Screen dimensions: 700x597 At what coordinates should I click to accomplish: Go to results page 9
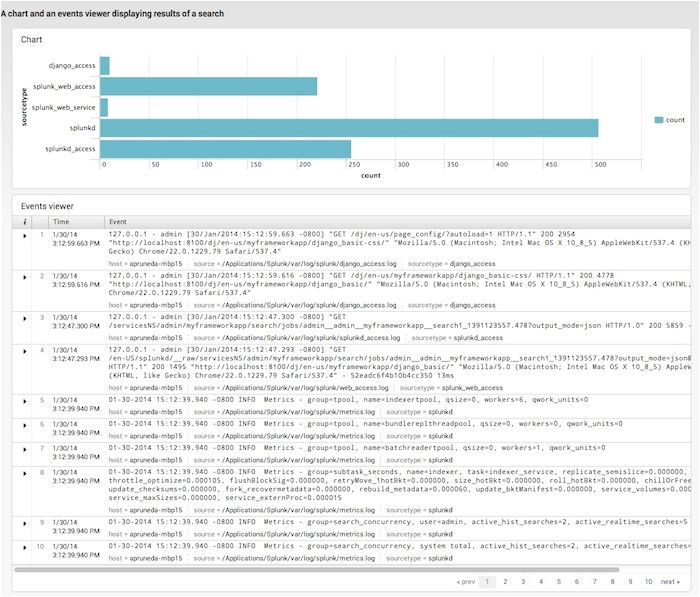[630, 582]
